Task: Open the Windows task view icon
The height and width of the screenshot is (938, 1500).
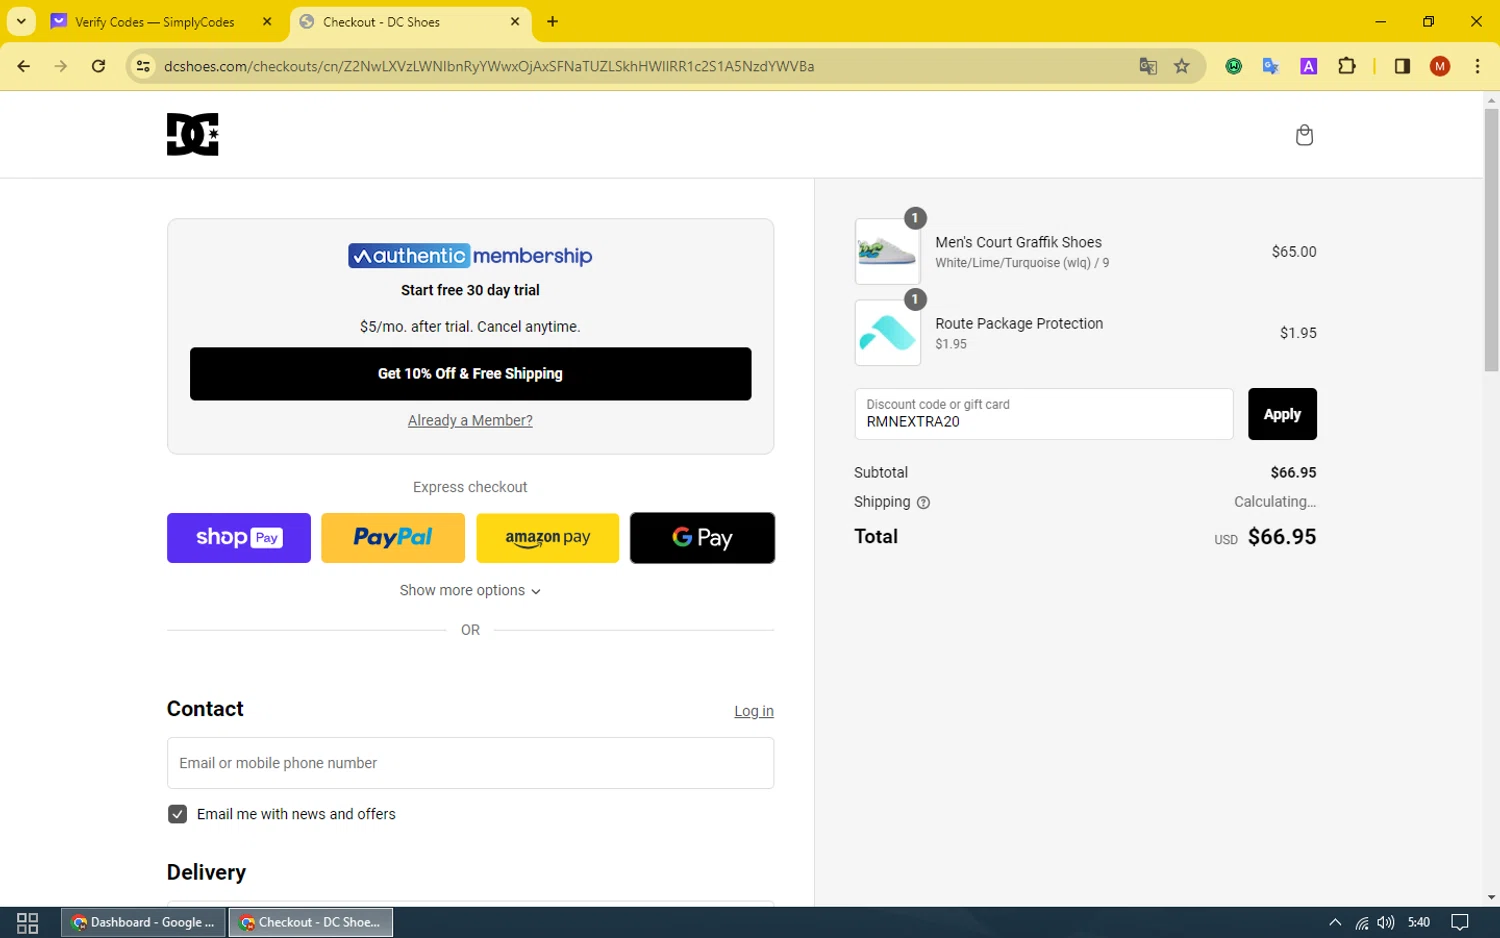Action: [27, 922]
